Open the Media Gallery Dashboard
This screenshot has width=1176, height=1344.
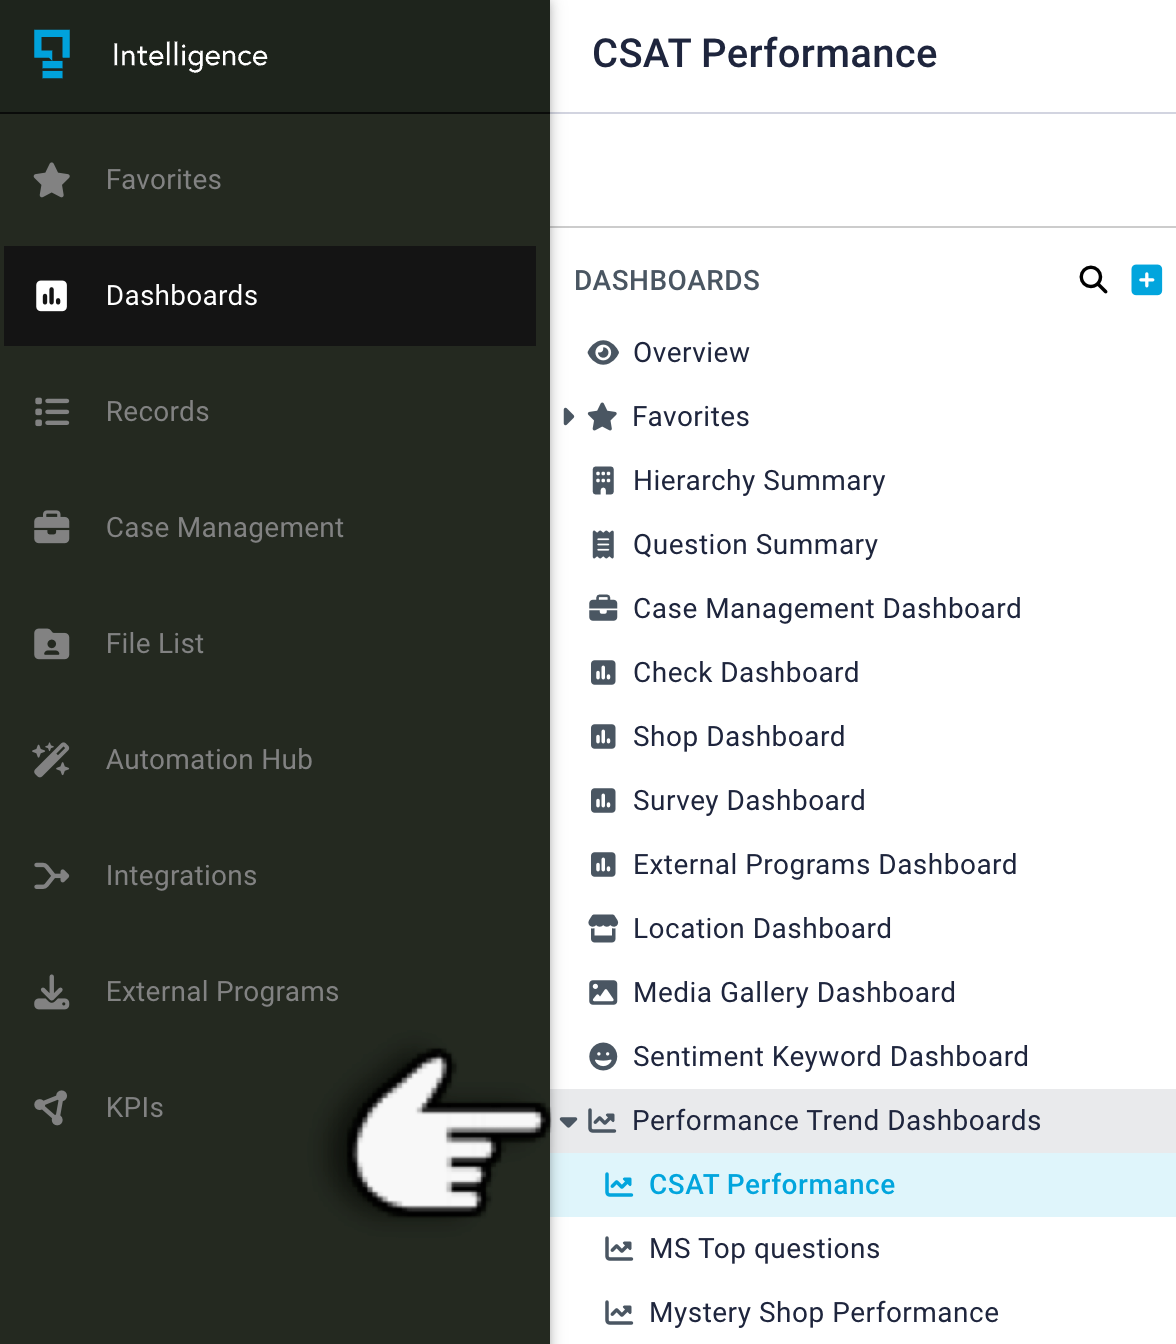tap(794, 993)
